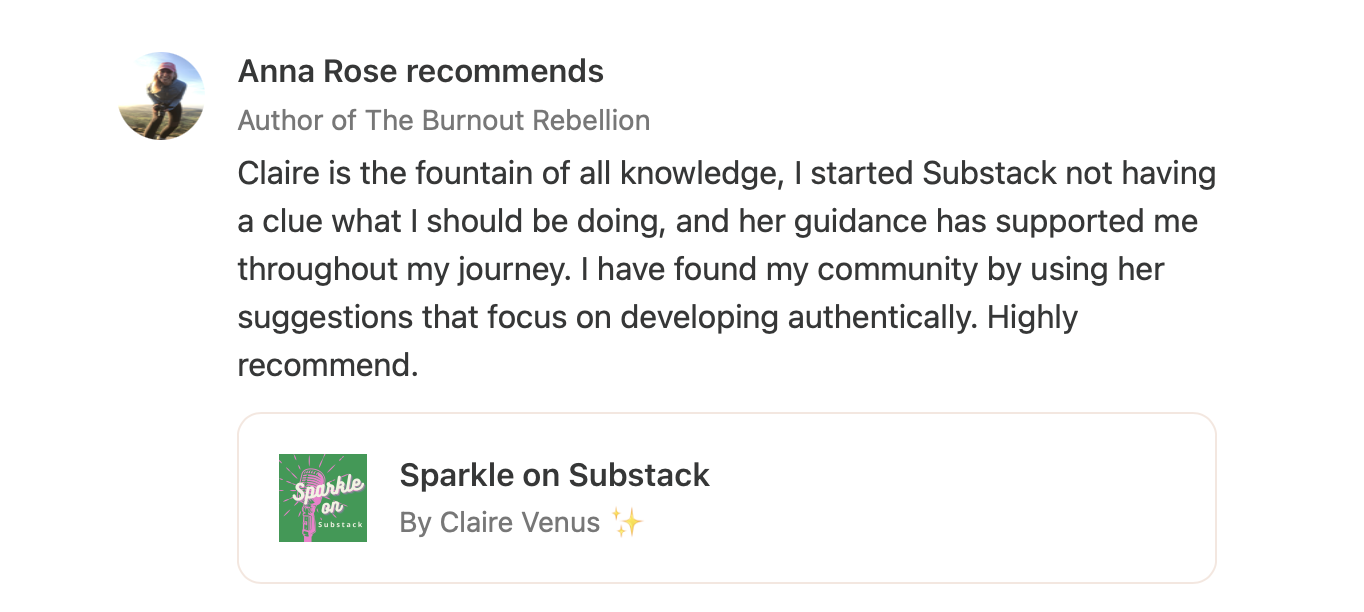
Task: Click "Highly" at the end of the fourth line
Action: point(1032,317)
